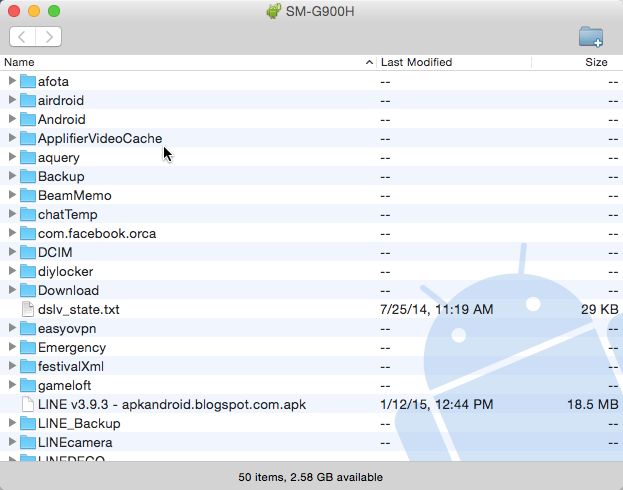
Task: Click the diylocker folder icon
Action: [x=28, y=271]
